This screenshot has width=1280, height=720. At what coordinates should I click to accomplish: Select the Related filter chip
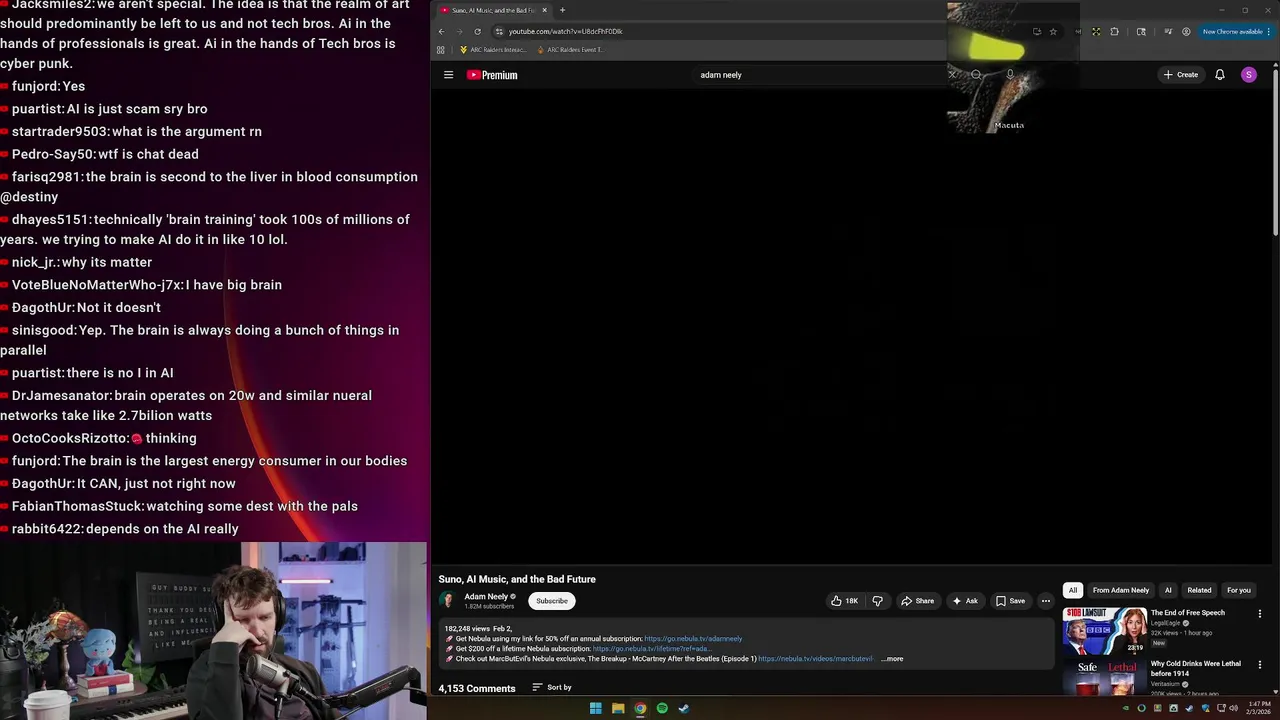click(x=1199, y=590)
